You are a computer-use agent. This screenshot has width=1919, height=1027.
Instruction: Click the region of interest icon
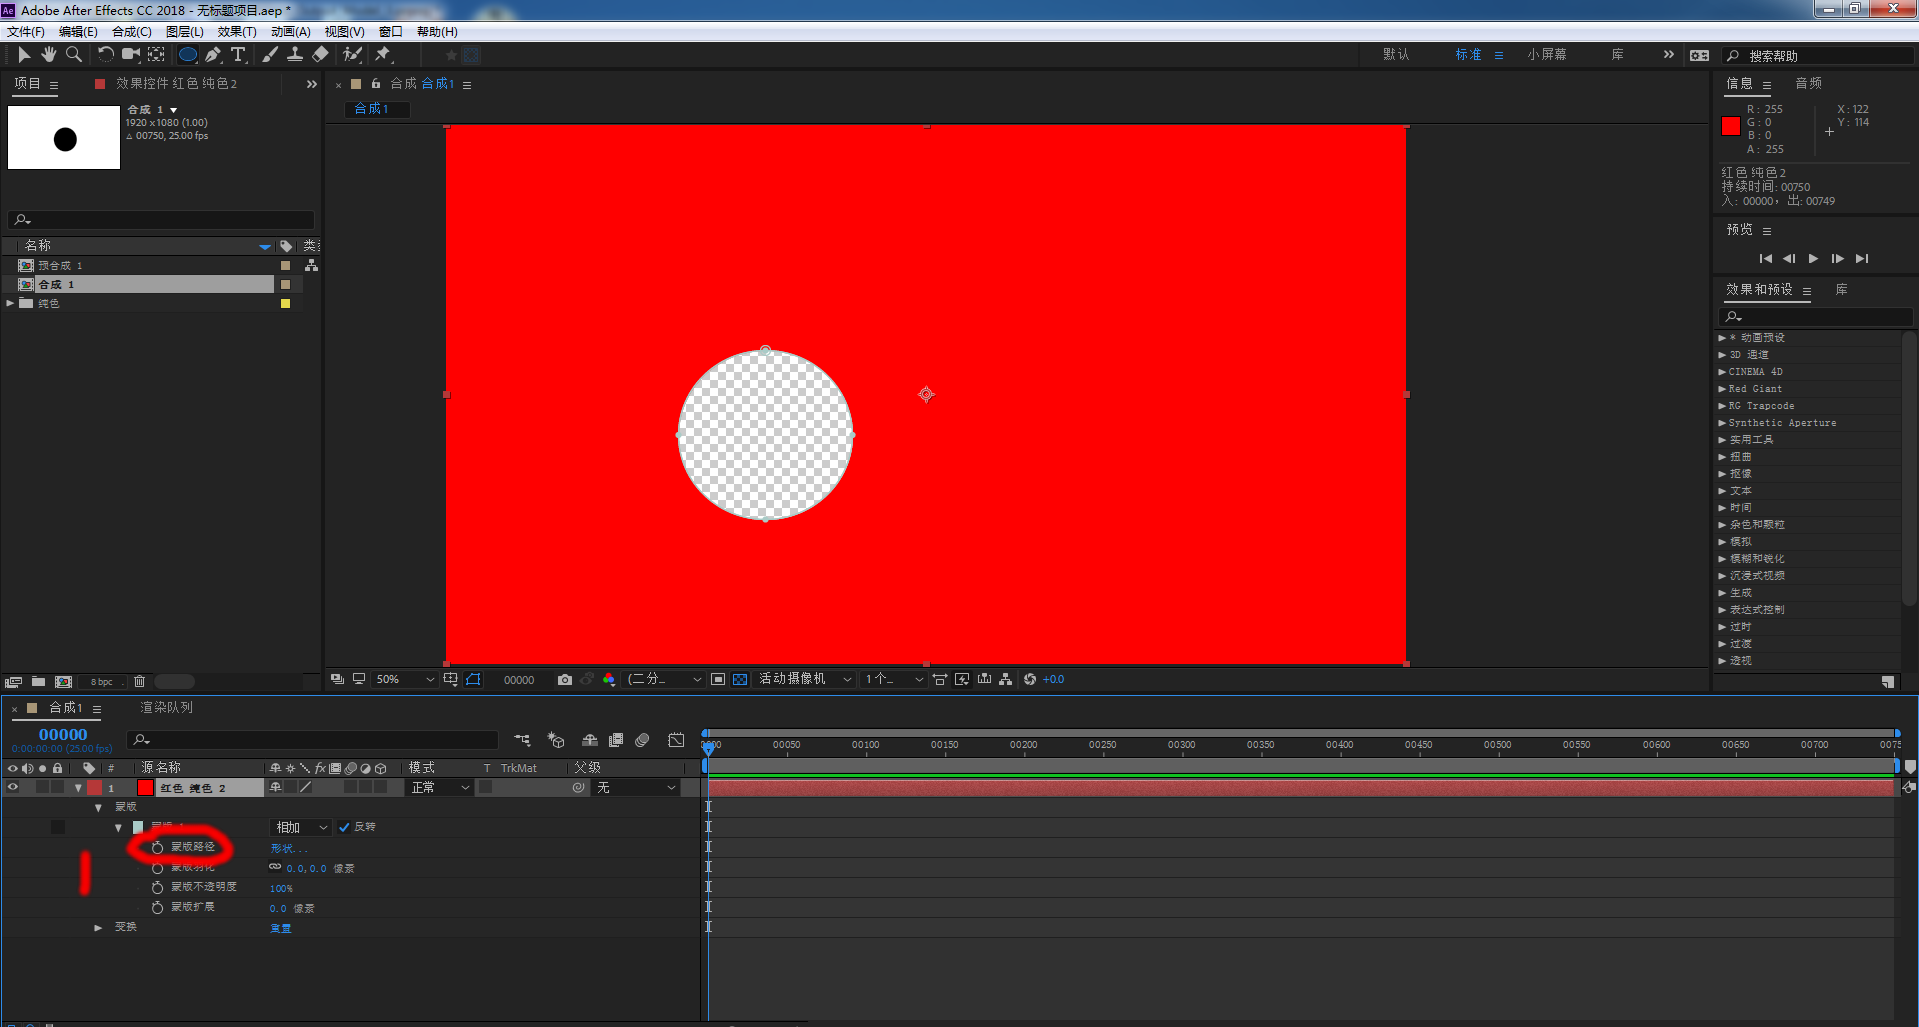(x=718, y=680)
